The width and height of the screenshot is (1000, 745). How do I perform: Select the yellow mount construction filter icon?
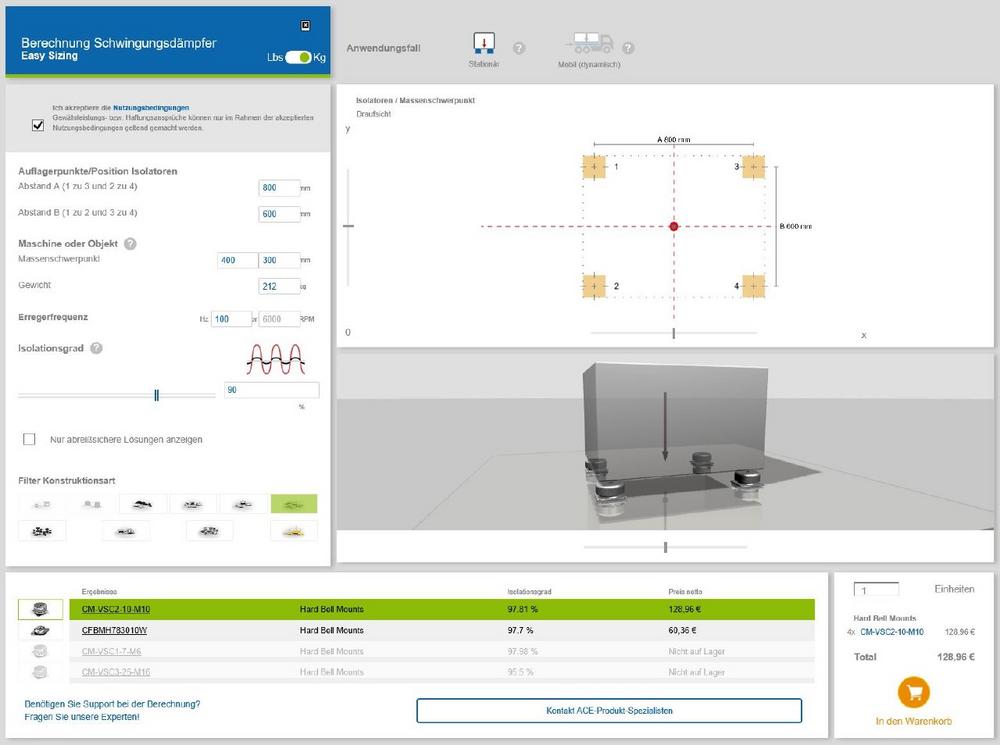(293, 531)
